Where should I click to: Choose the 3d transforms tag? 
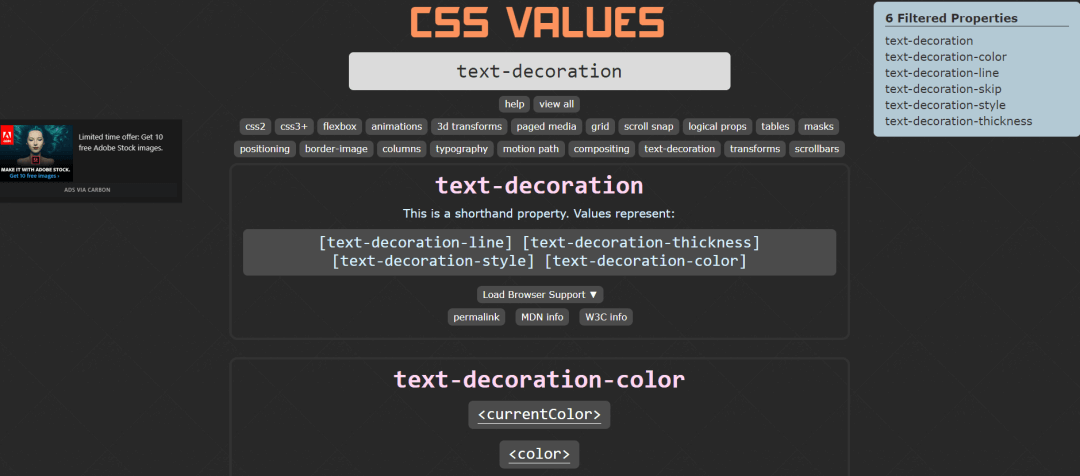tap(470, 126)
